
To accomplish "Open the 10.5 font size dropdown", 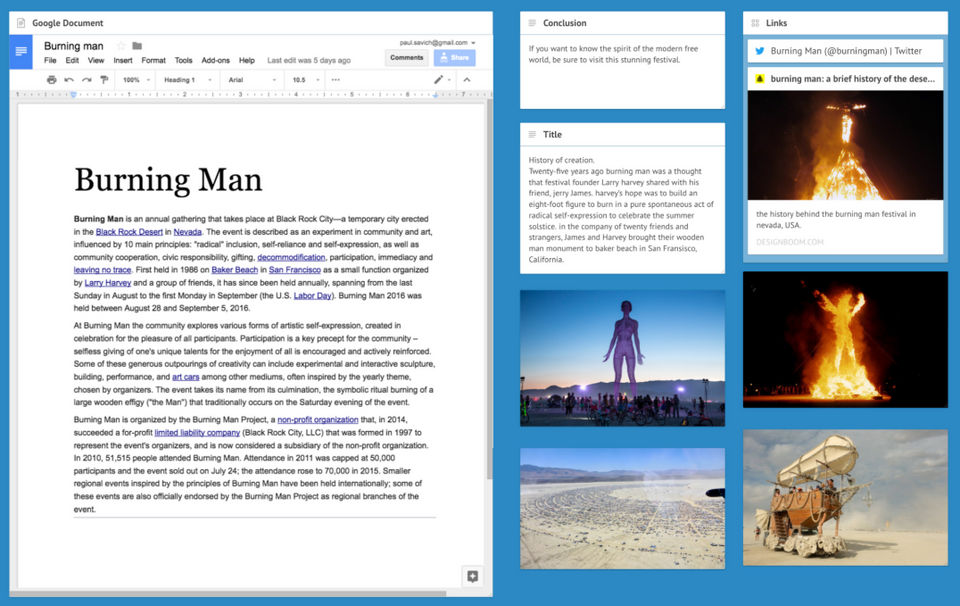I will coord(306,80).
